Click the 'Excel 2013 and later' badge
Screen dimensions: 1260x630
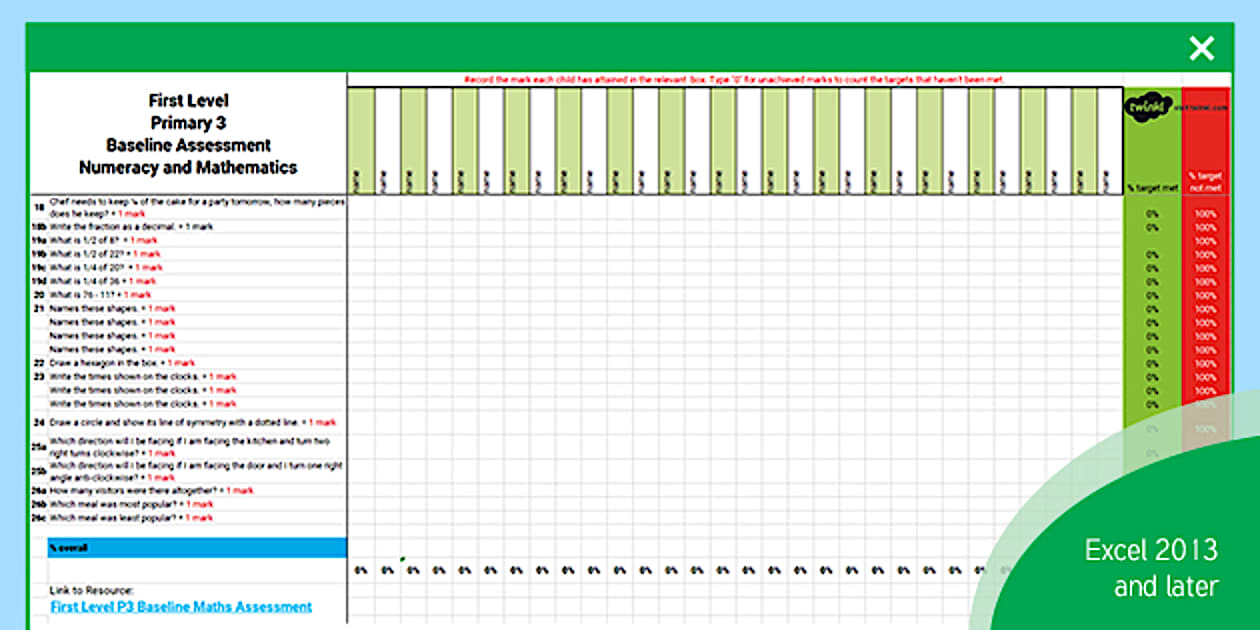point(1150,565)
